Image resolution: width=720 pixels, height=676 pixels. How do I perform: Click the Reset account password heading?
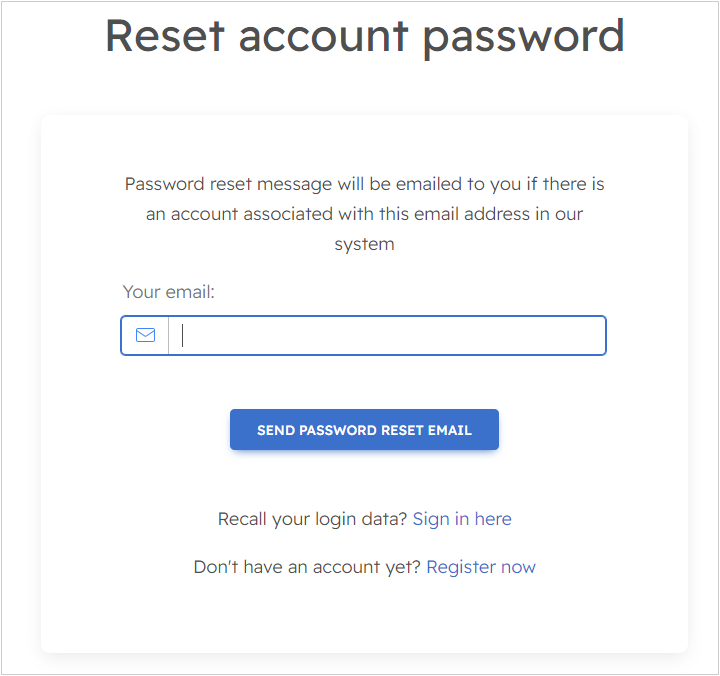tap(364, 35)
